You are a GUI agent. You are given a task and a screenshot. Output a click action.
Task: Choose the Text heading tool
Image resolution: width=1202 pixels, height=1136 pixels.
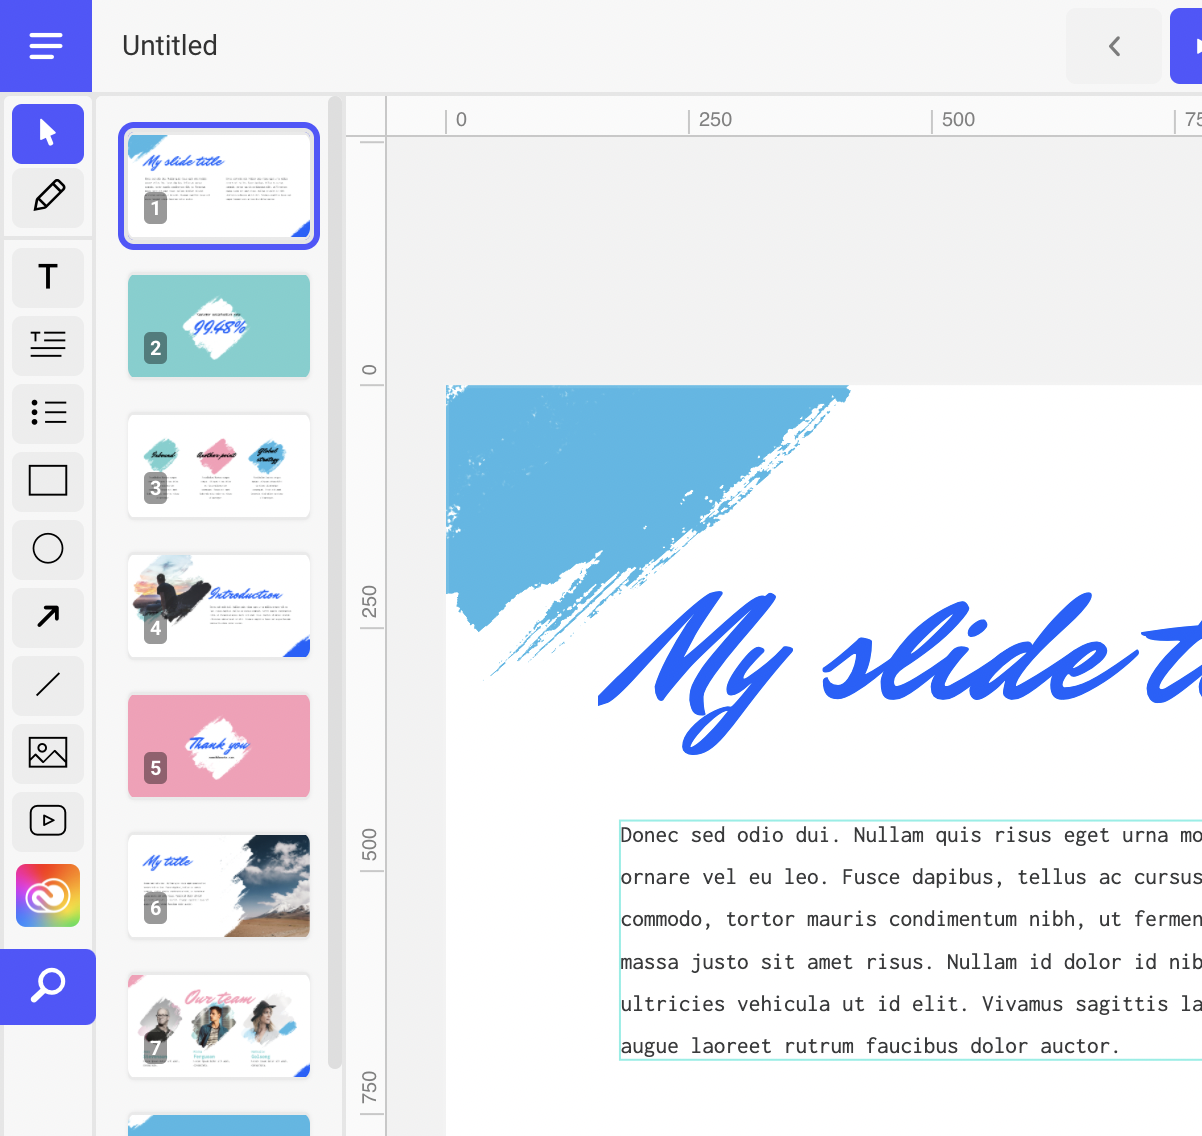point(48,277)
